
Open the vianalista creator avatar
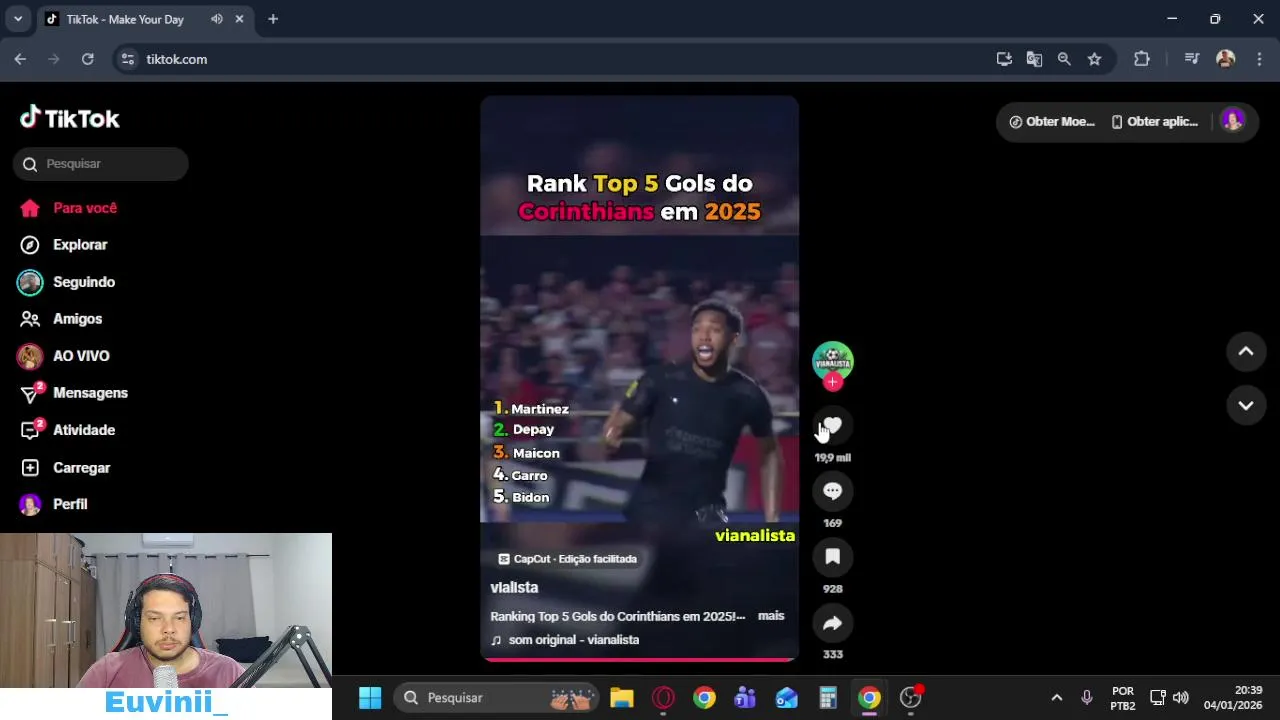tap(832, 361)
